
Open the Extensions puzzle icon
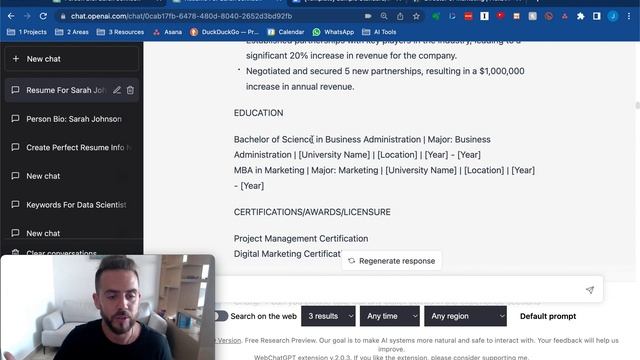(580, 16)
